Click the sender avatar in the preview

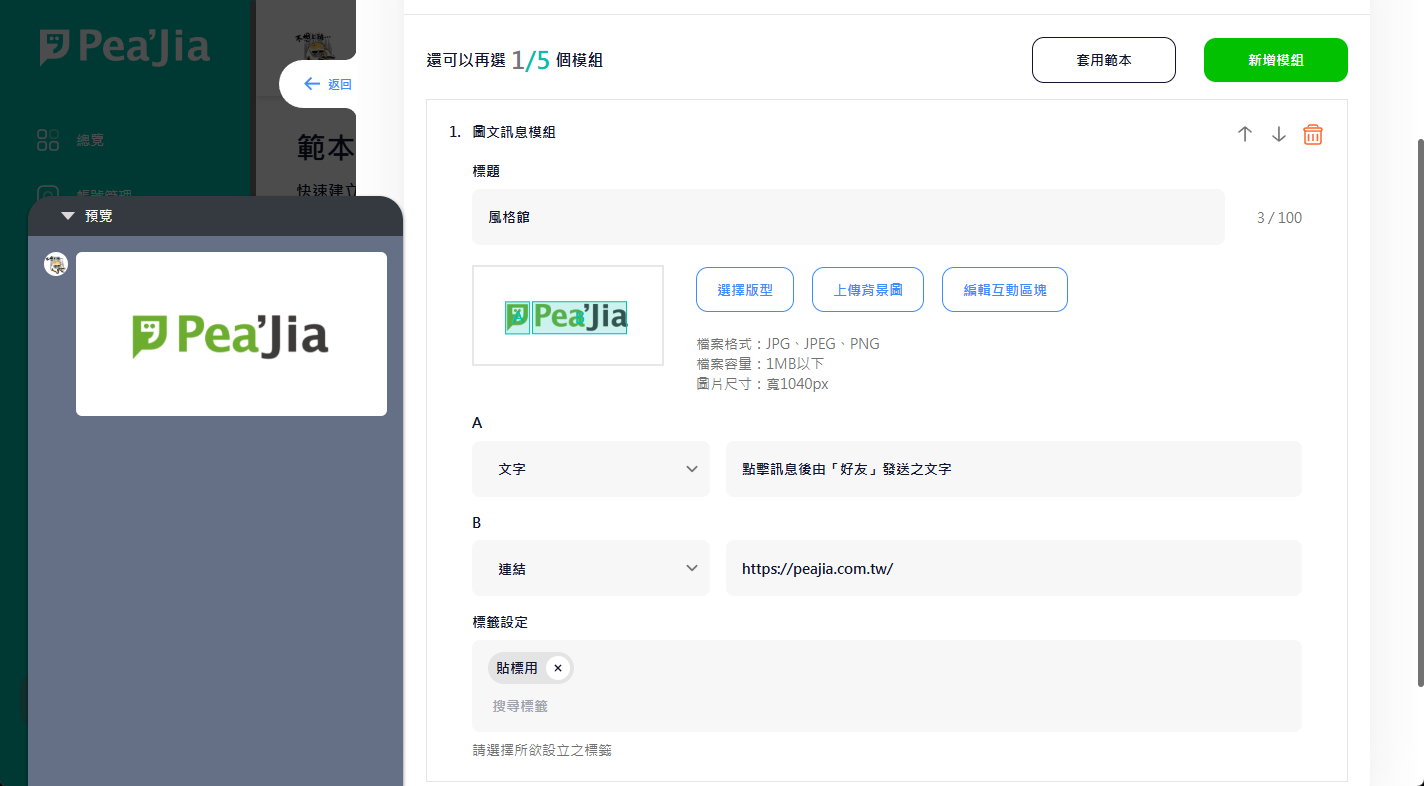(56, 264)
